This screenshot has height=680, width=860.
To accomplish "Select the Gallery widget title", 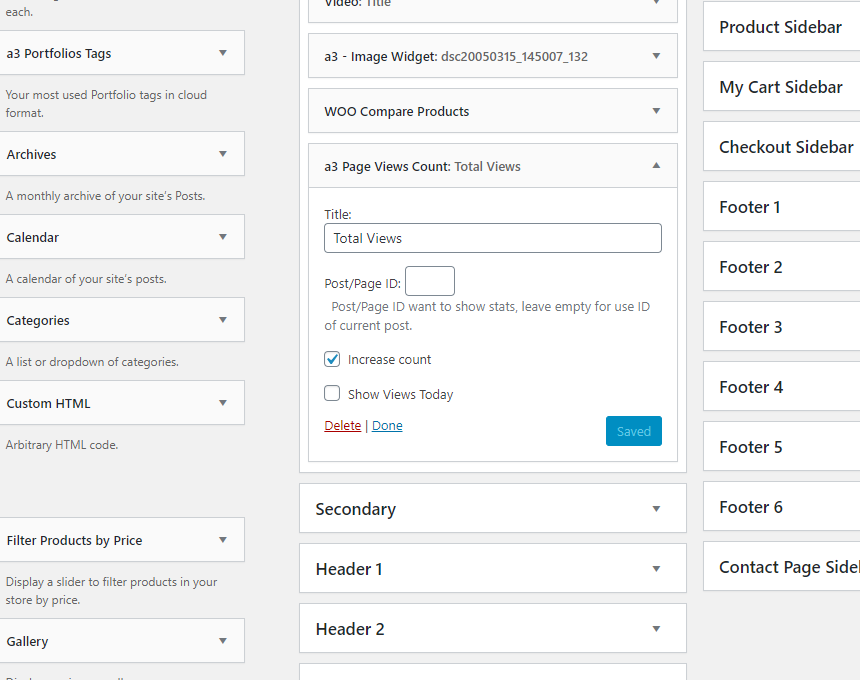I will (x=27, y=641).
